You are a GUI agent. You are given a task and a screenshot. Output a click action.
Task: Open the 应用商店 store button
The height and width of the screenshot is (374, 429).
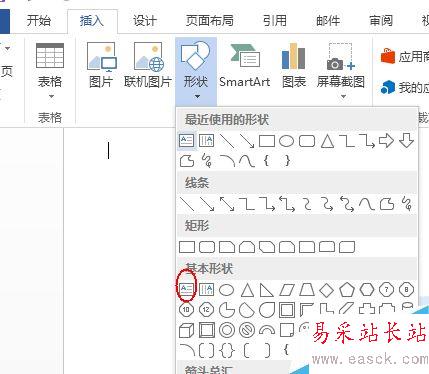pos(404,57)
